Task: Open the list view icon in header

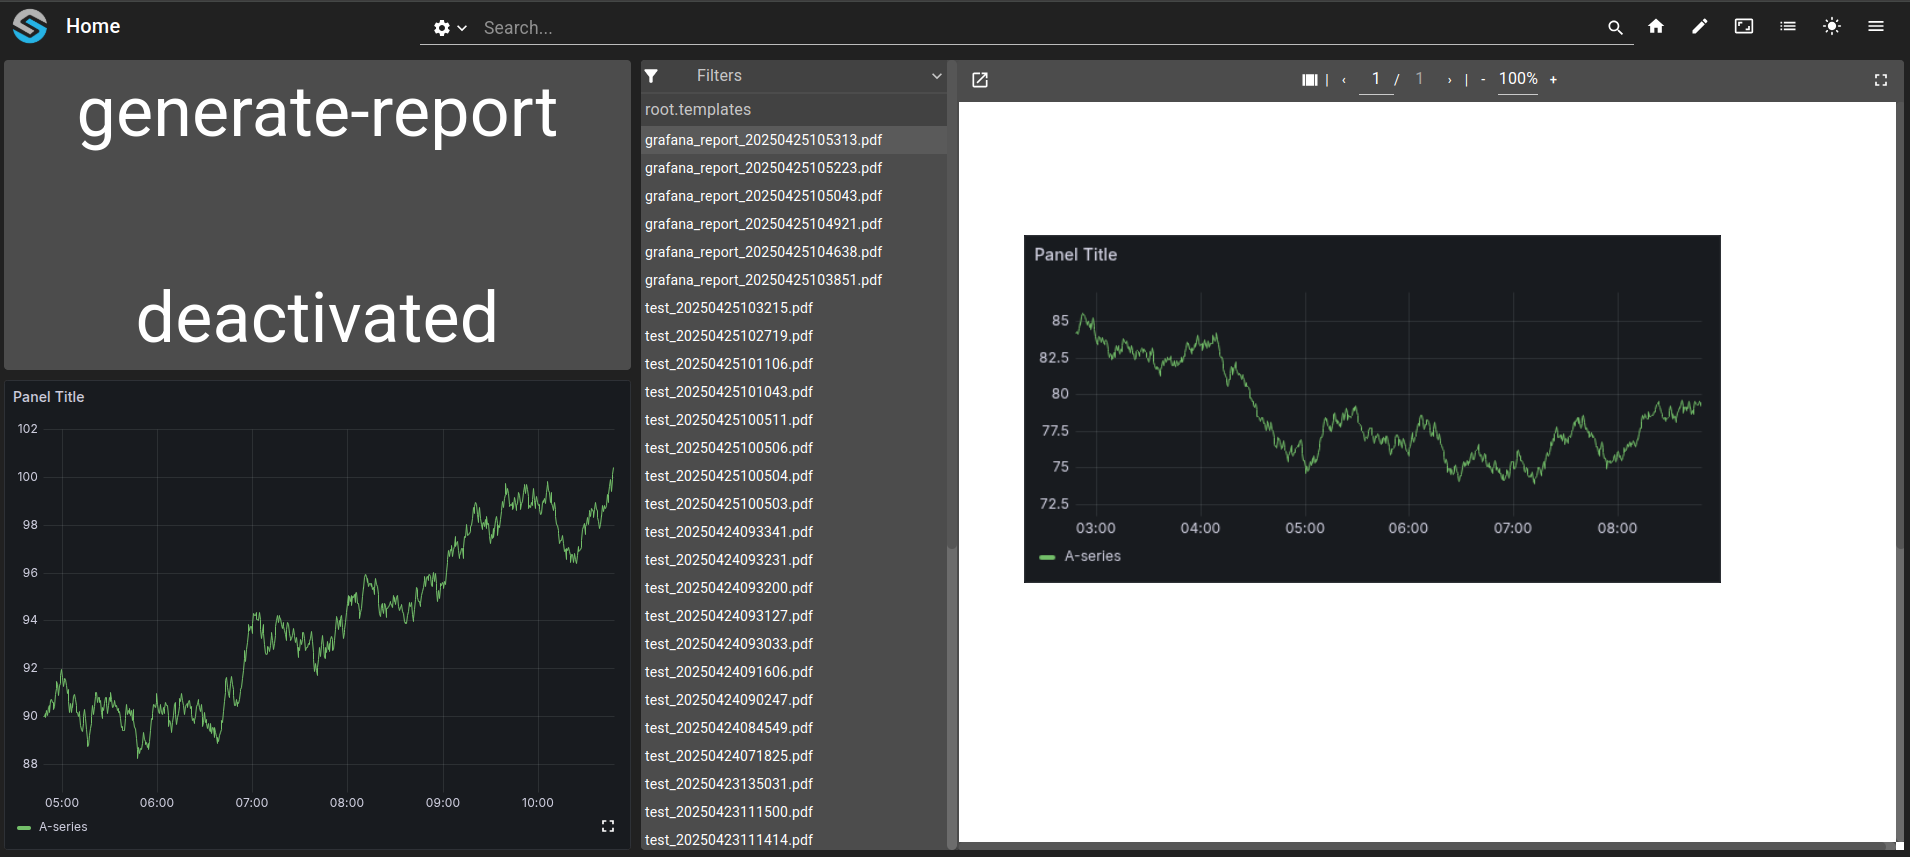Action: 1788,26
